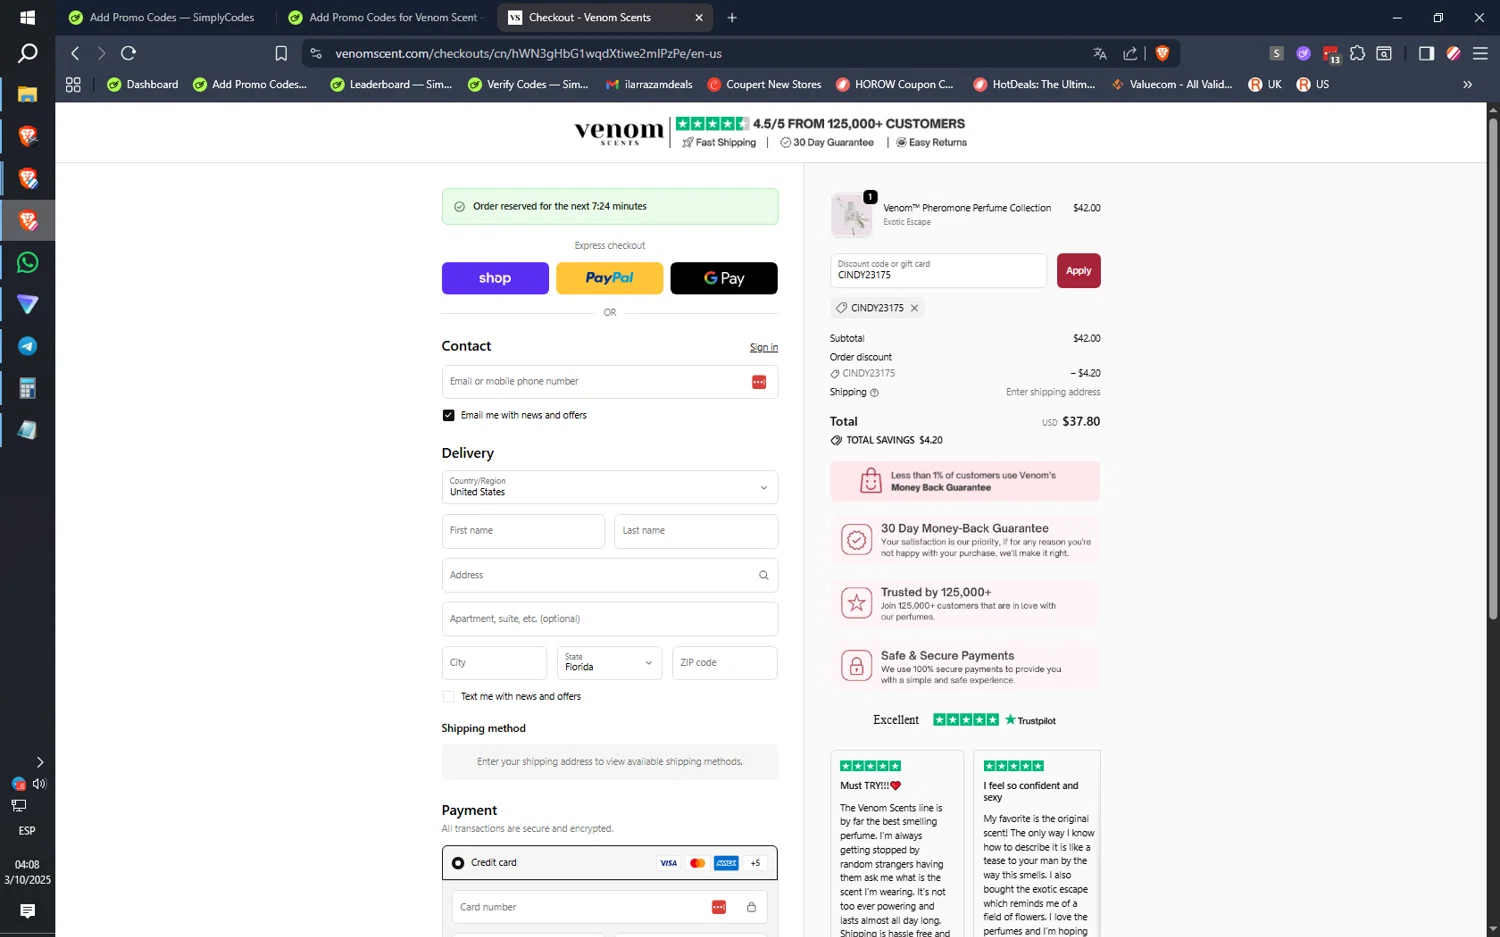Screen dimensions: 1500x937
Task: Click the share icon in the address bar
Action: [x=1130, y=53]
